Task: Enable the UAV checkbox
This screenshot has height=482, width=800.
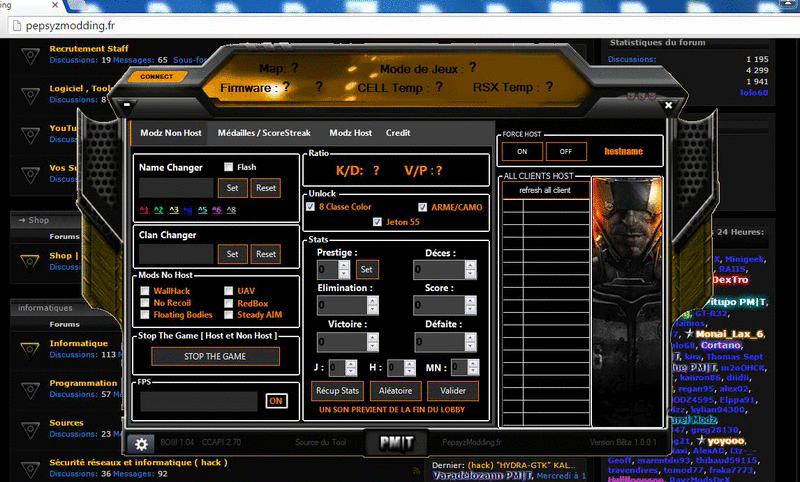Action: (x=229, y=291)
